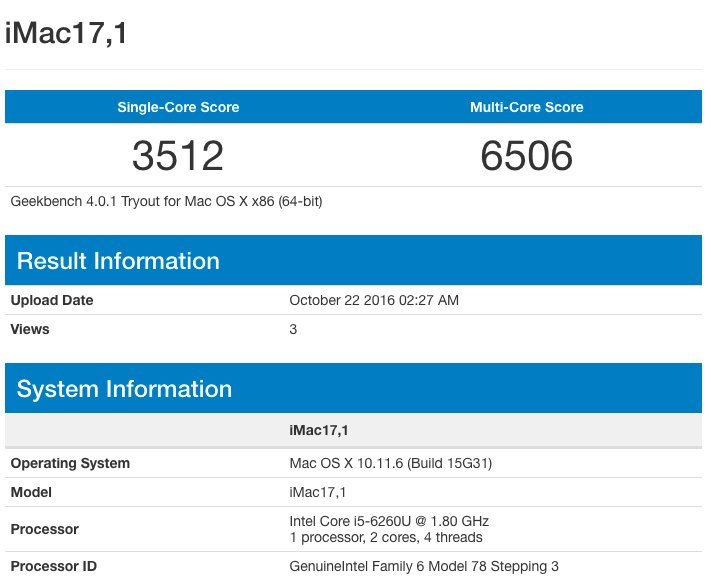The image size is (711, 579).
Task: Click the Processor row label
Action: 44,529
